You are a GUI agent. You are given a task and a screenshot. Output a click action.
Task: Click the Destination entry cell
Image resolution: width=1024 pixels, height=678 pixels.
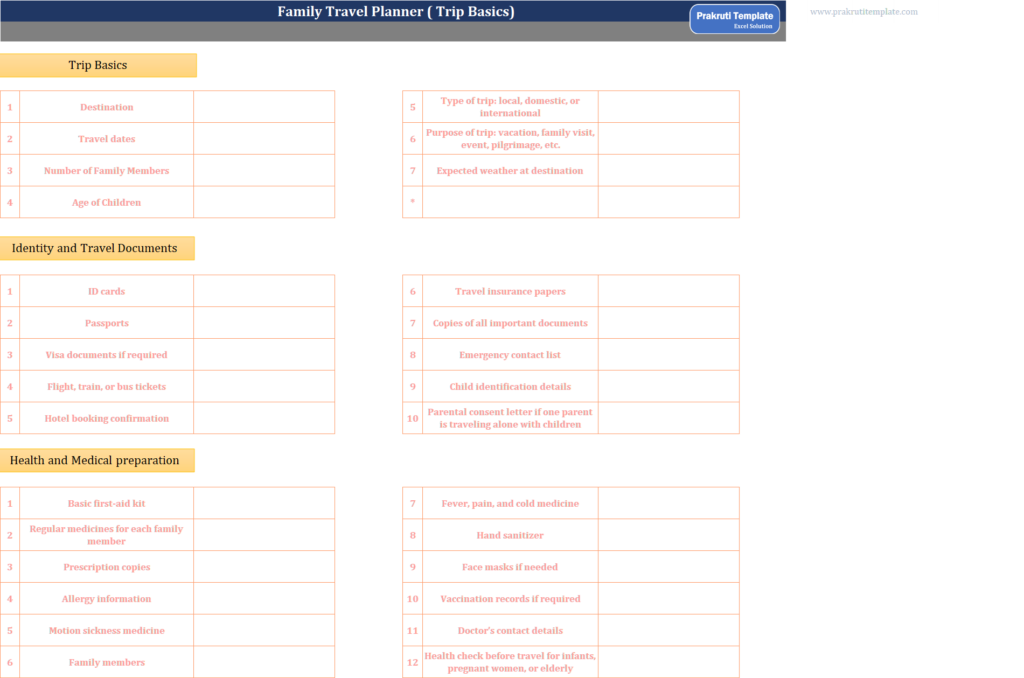click(264, 106)
